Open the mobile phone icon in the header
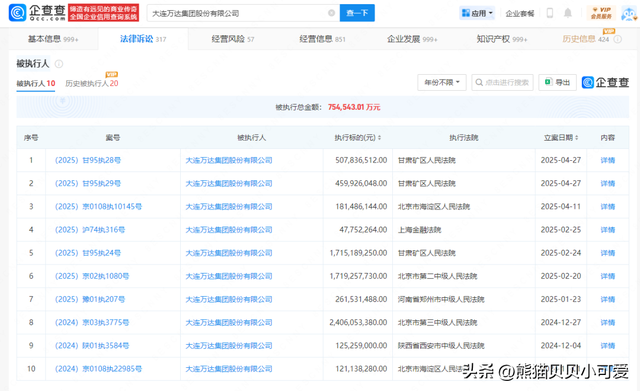Viewport: 640px width, 391px height. [550, 13]
